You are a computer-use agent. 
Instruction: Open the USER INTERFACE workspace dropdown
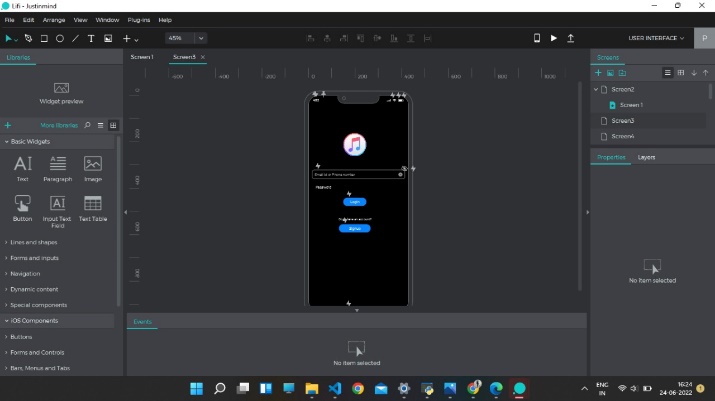(x=656, y=38)
